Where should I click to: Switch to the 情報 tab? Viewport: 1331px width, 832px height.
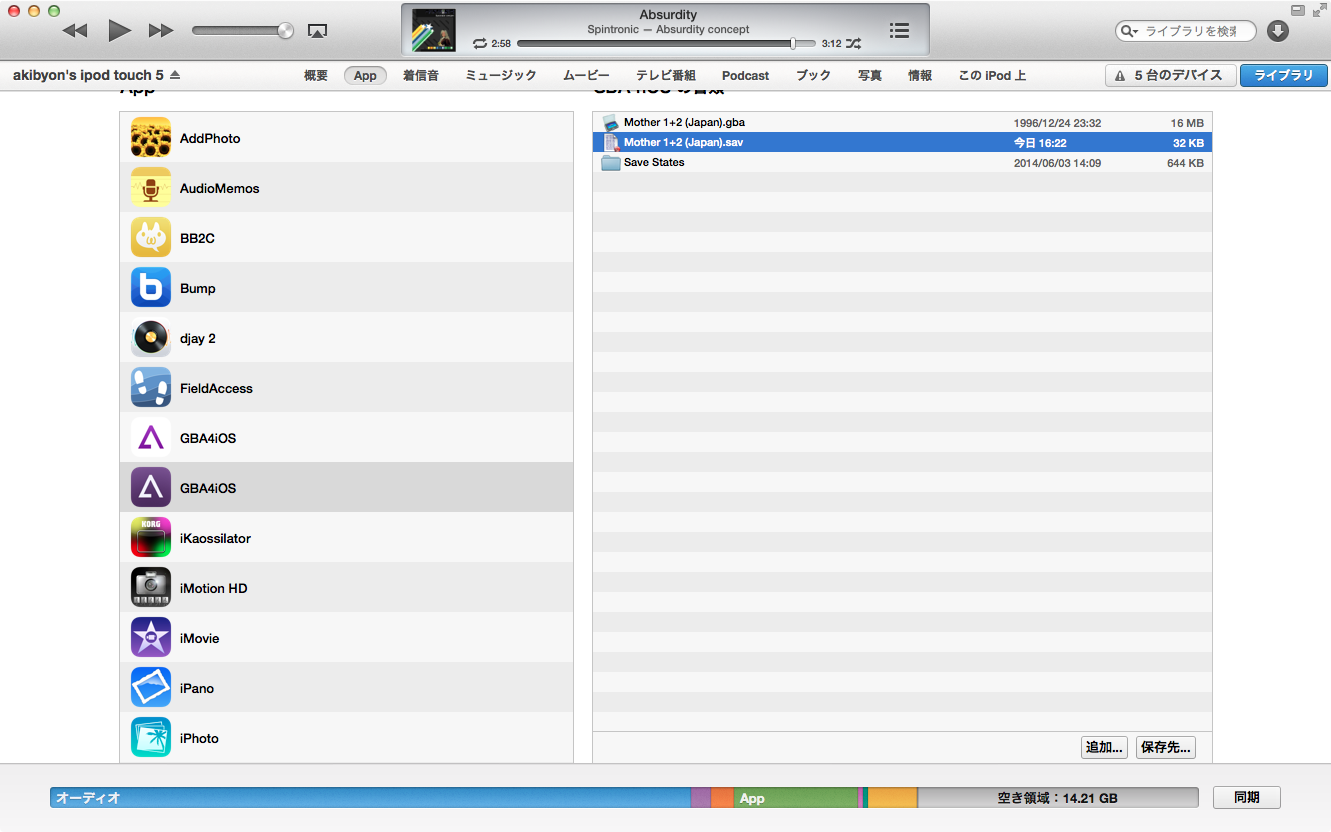pyautogui.click(x=920, y=75)
